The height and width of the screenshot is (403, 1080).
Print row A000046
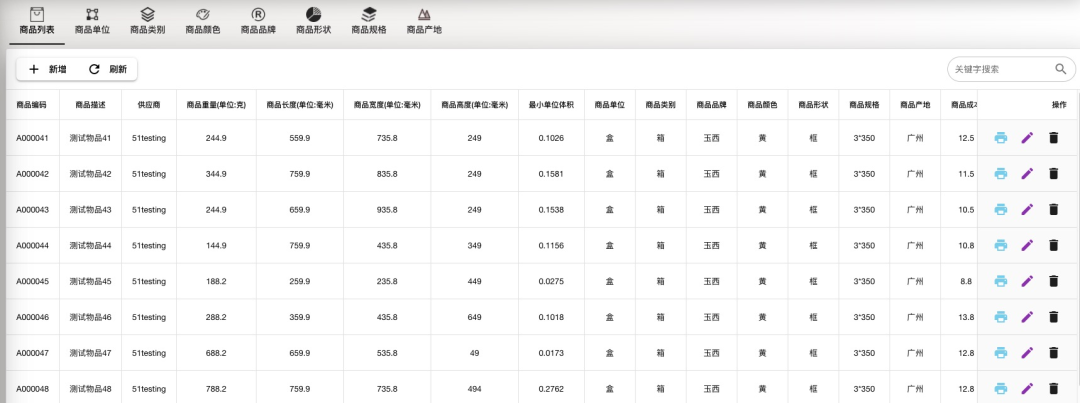click(x=1001, y=317)
